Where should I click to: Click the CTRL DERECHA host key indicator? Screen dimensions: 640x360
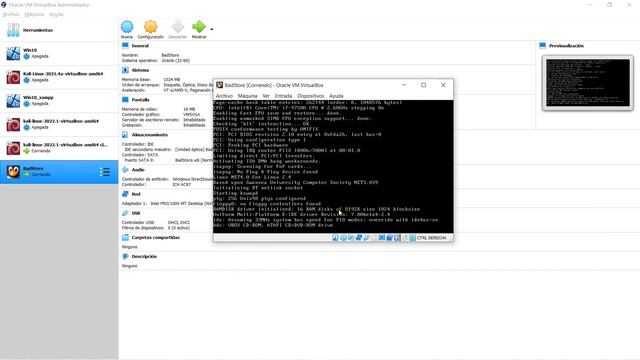point(431,238)
